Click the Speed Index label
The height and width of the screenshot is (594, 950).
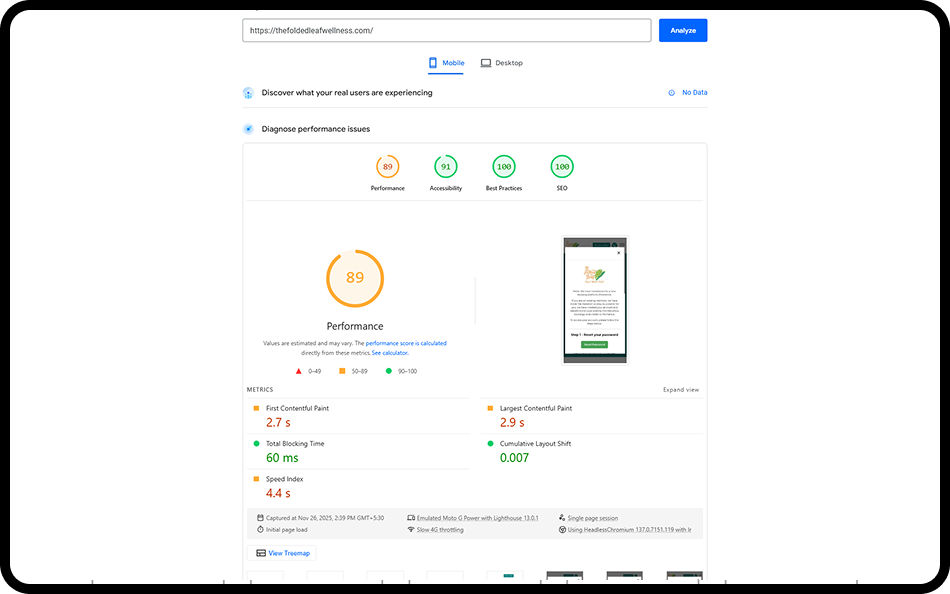tap(285, 479)
